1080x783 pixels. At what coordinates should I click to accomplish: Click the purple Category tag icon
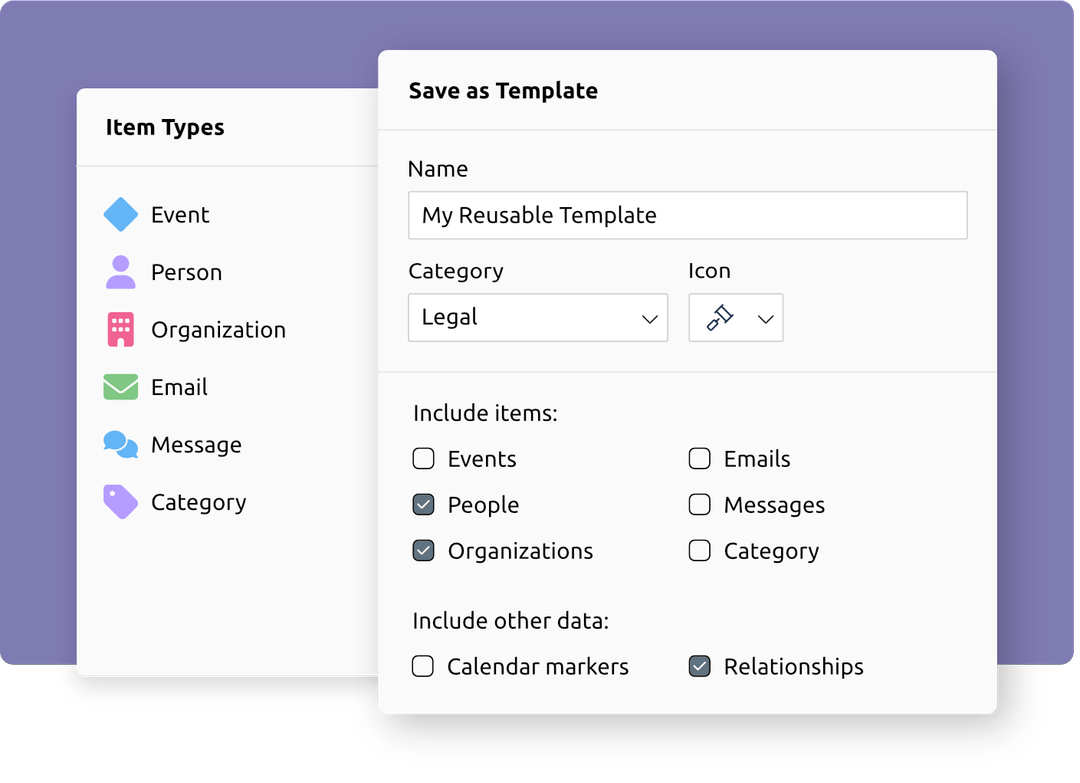coord(119,502)
